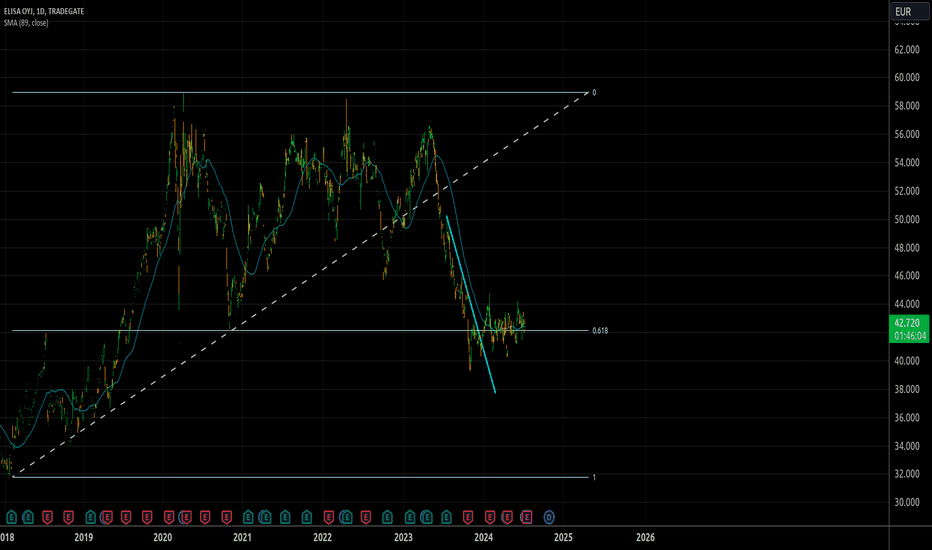932x550 pixels.
Task: Click the red earnings marker nearest above the 2024 label
Action: (489, 517)
